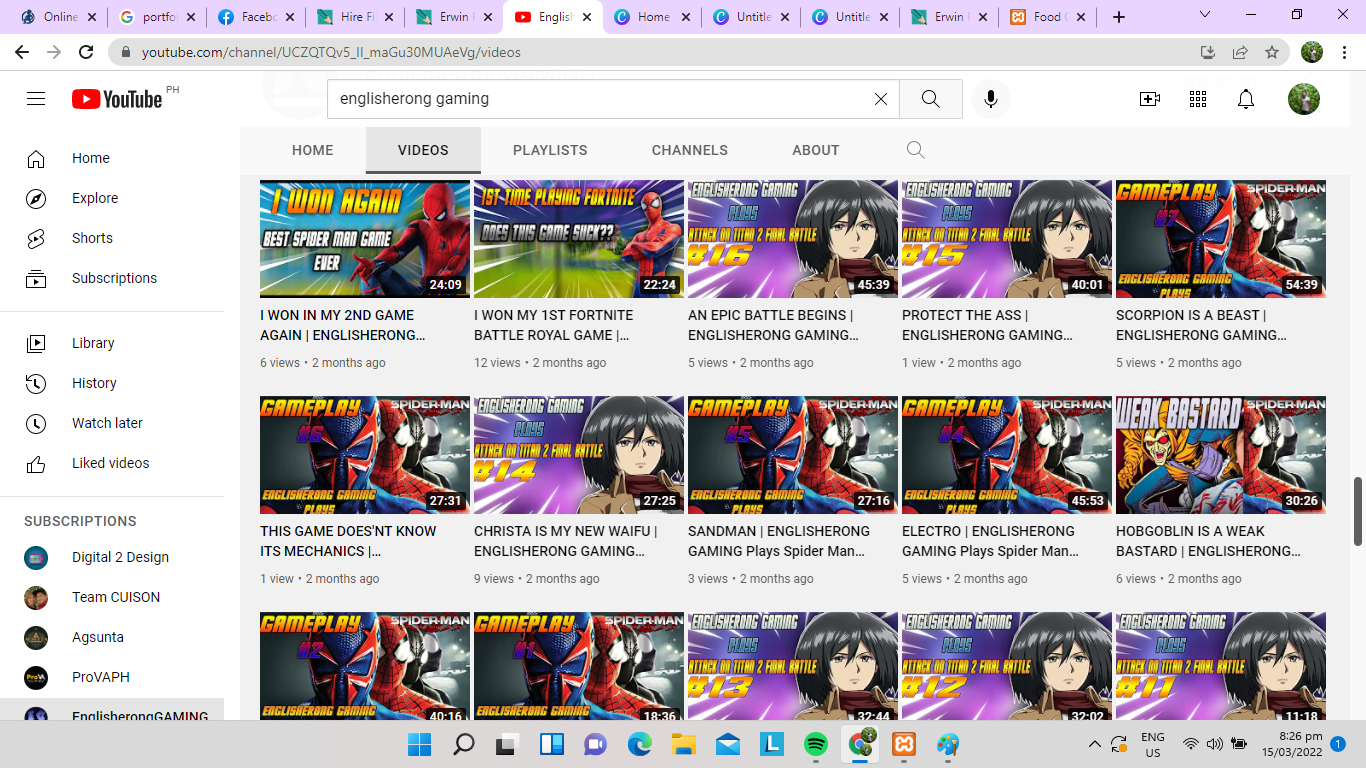This screenshot has width=1366, height=768.
Task: Clear the search box with the X icon
Action: coord(880,99)
